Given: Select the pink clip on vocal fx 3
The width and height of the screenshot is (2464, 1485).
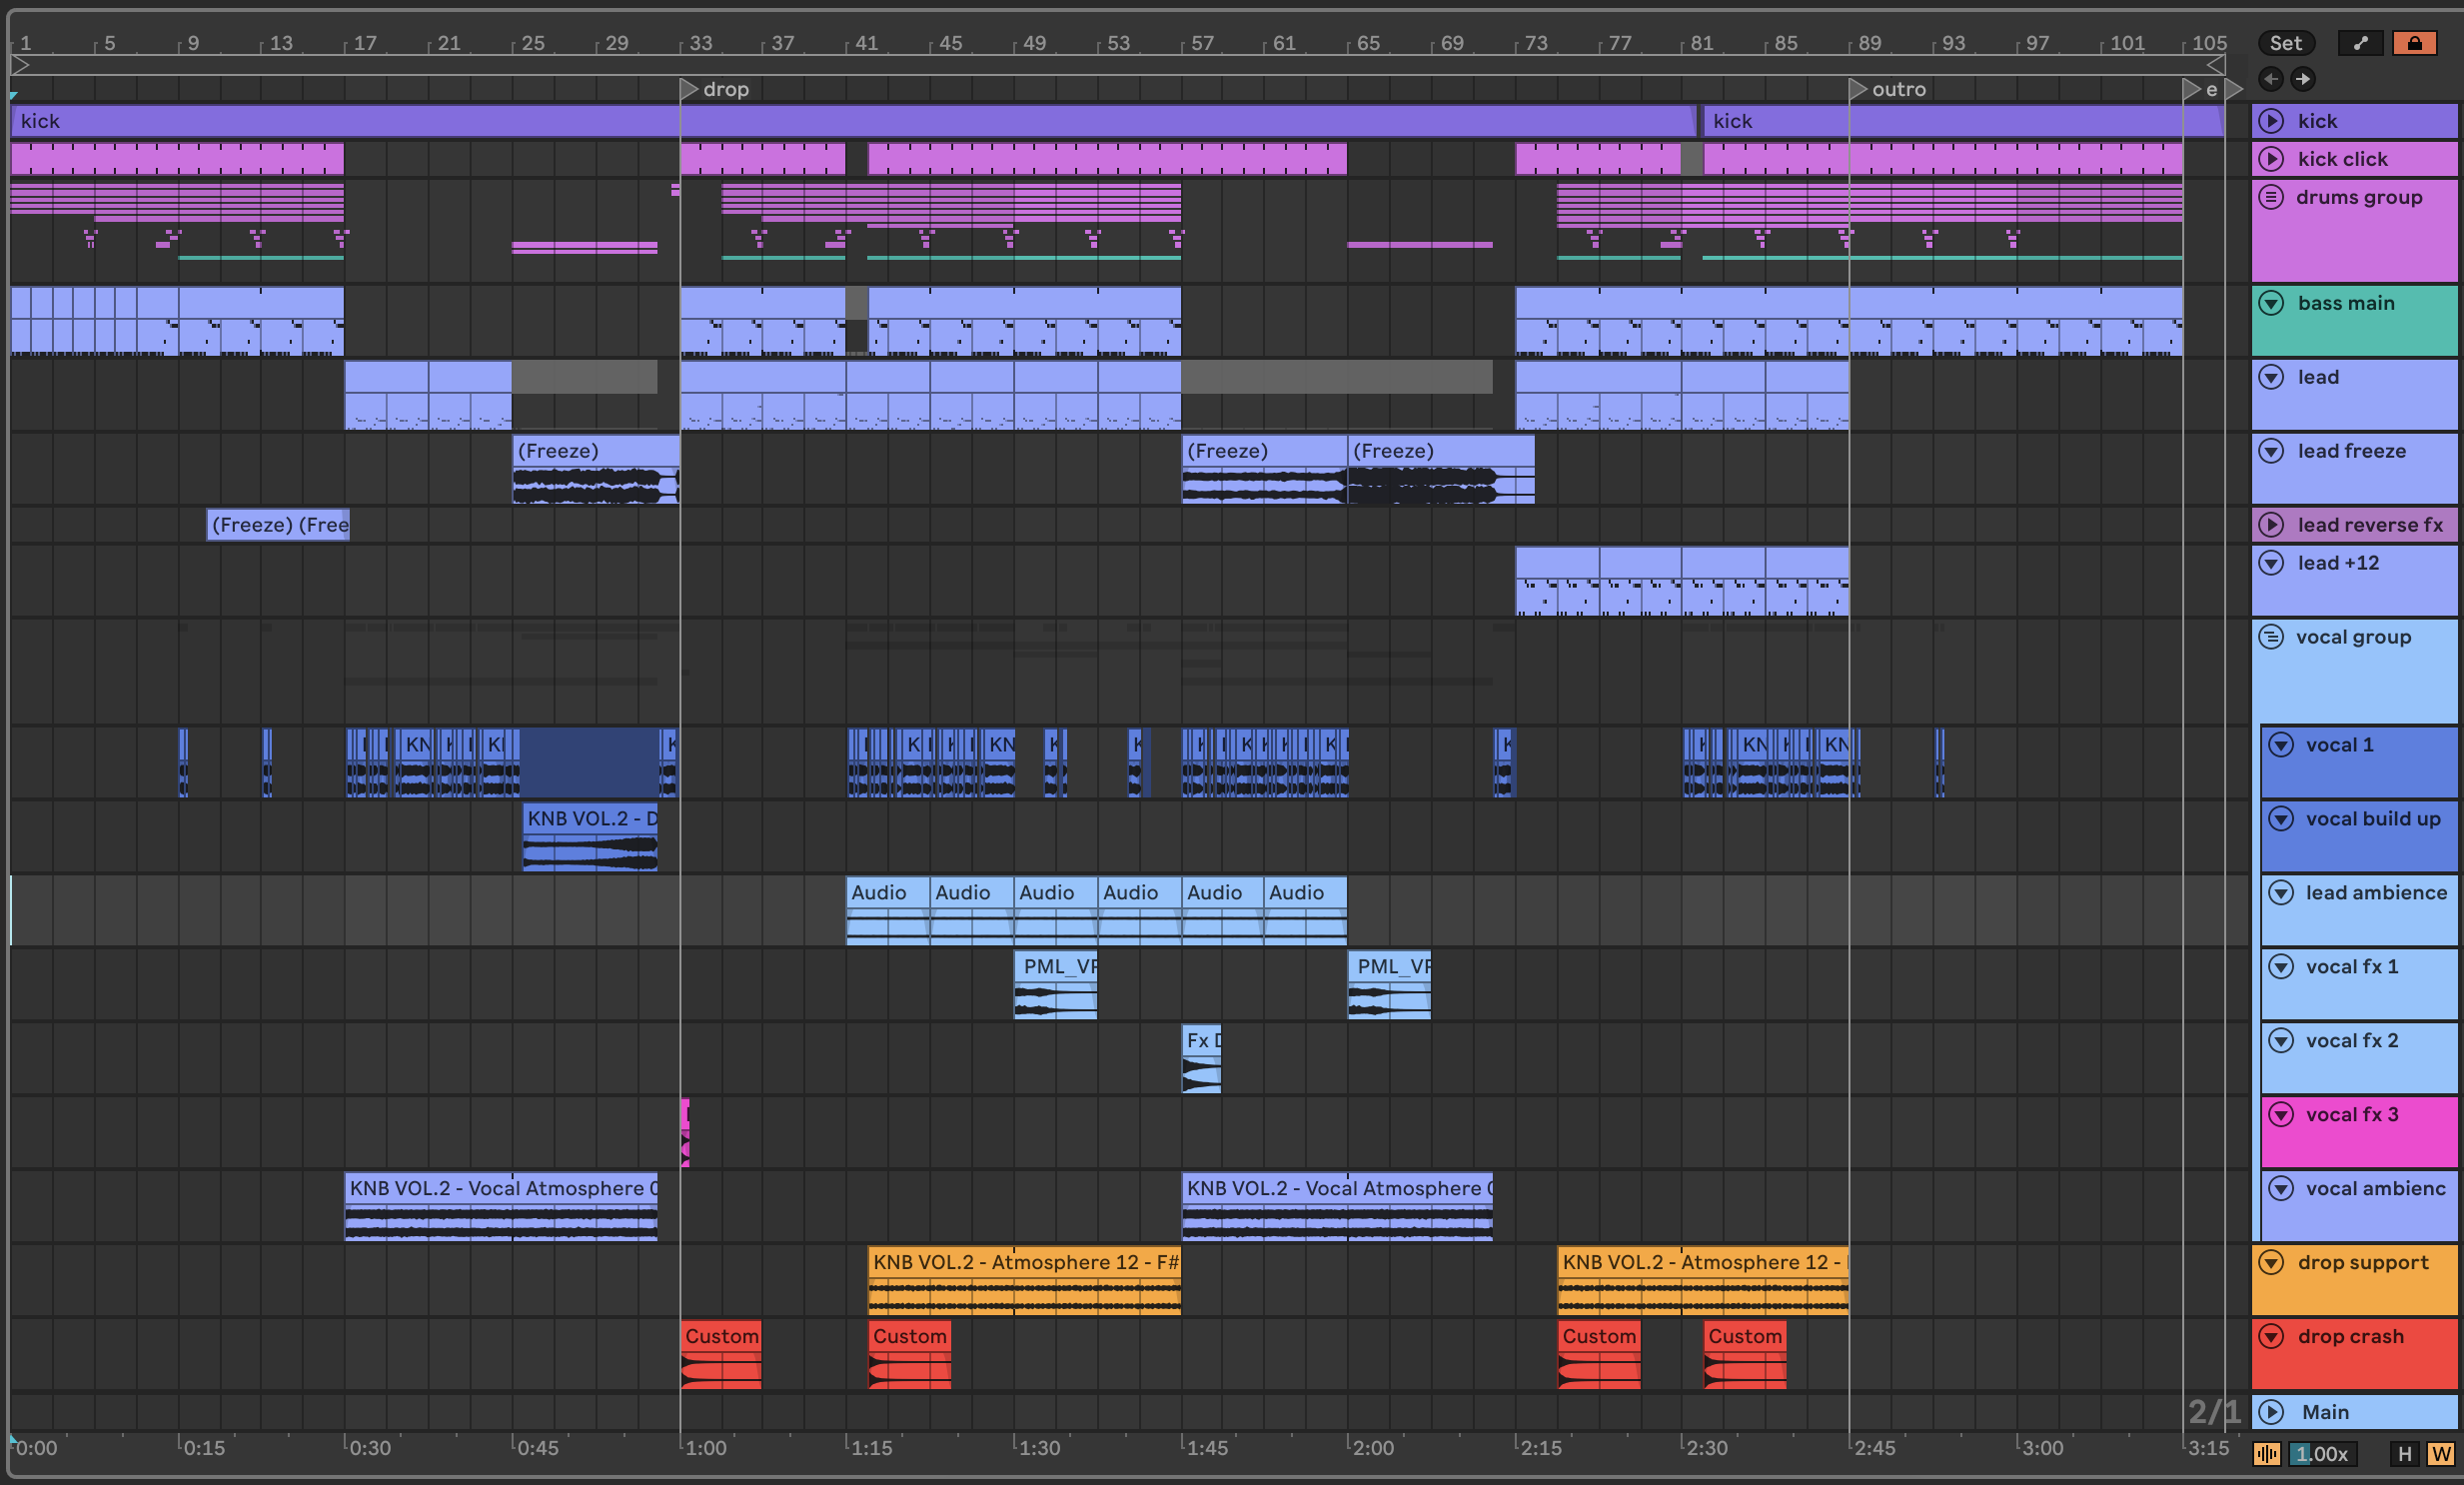Looking at the screenshot, I should (x=685, y=1133).
